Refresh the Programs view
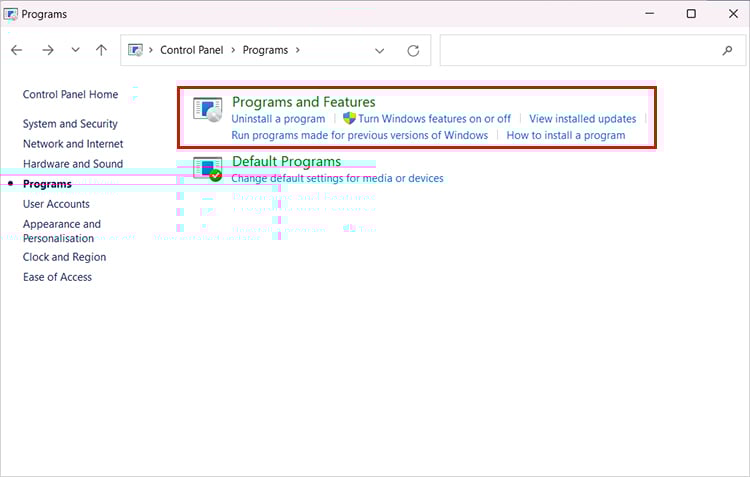The width and height of the screenshot is (750, 477). pos(413,50)
